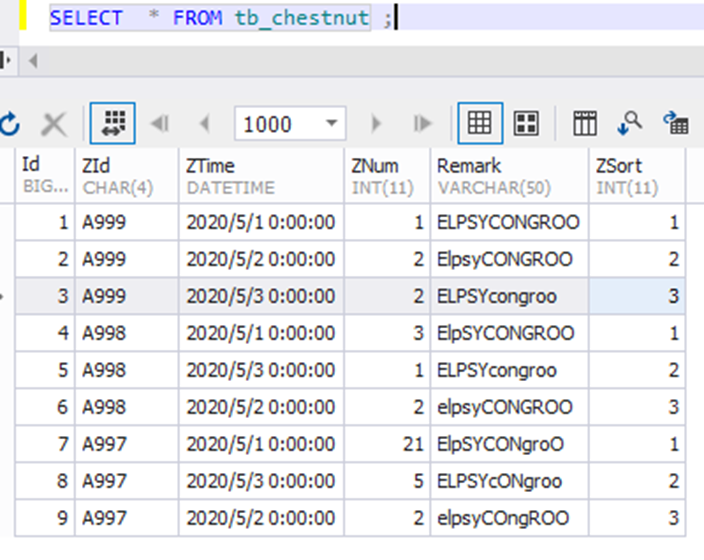Click Id value 8 in the grid

pyautogui.click(x=45, y=481)
